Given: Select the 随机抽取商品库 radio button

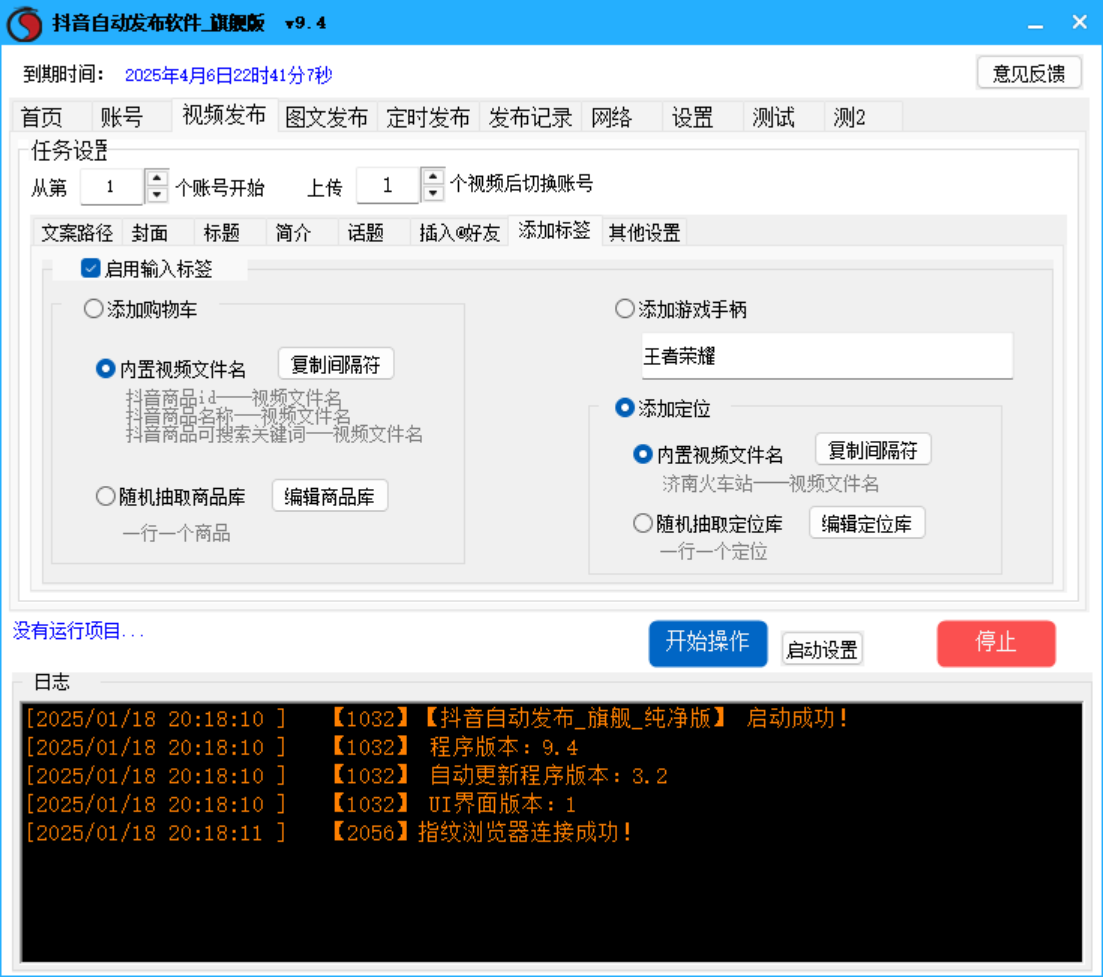Looking at the screenshot, I should [106, 497].
